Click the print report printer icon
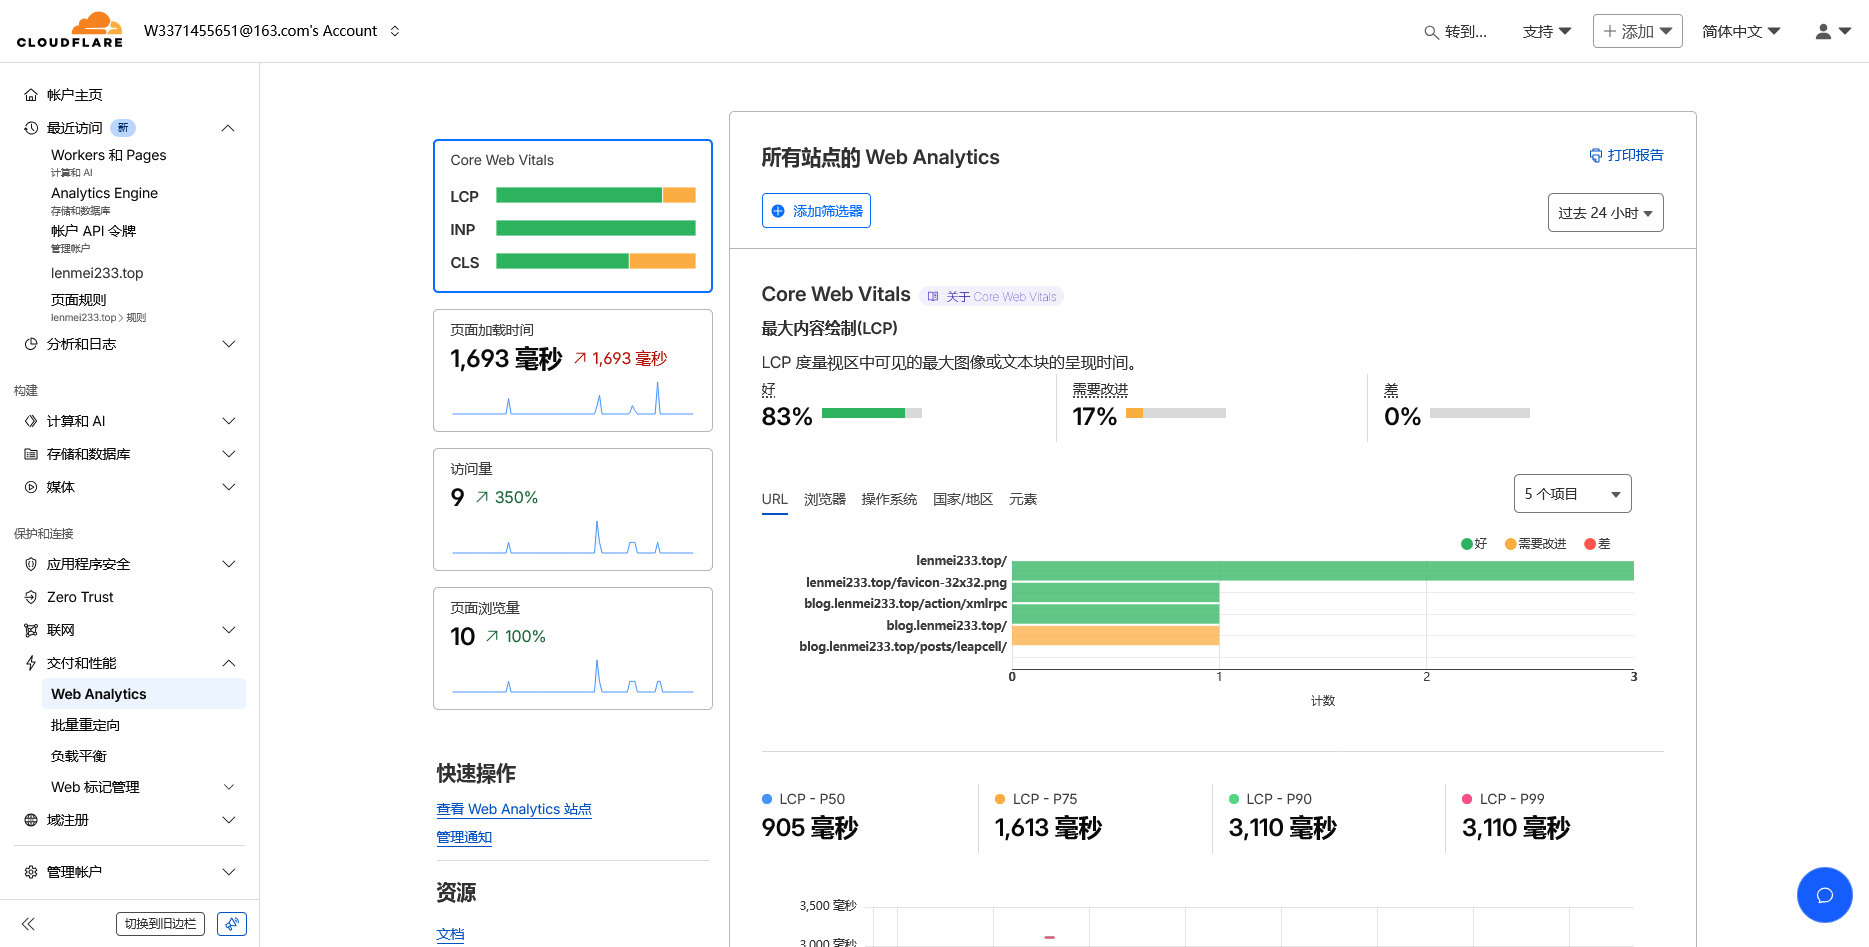This screenshot has height=947, width=1869. click(1596, 156)
